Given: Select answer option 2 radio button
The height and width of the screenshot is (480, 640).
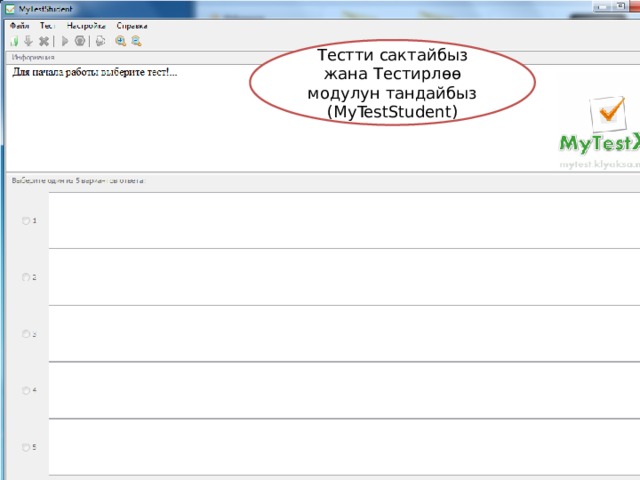Looking at the screenshot, I should tap(26, 278).
